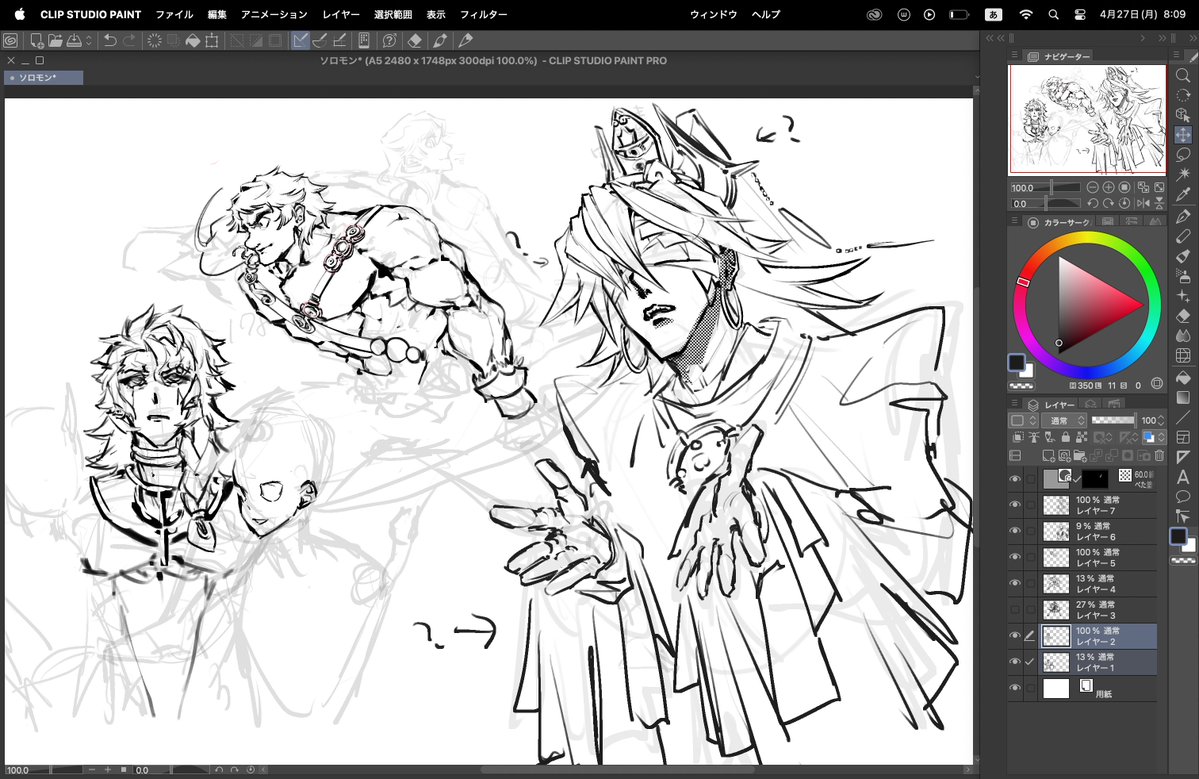Viewport: 1199px width, 779px height.
Task: Select the Pencil tool in tool palette
Action: 1183,236
